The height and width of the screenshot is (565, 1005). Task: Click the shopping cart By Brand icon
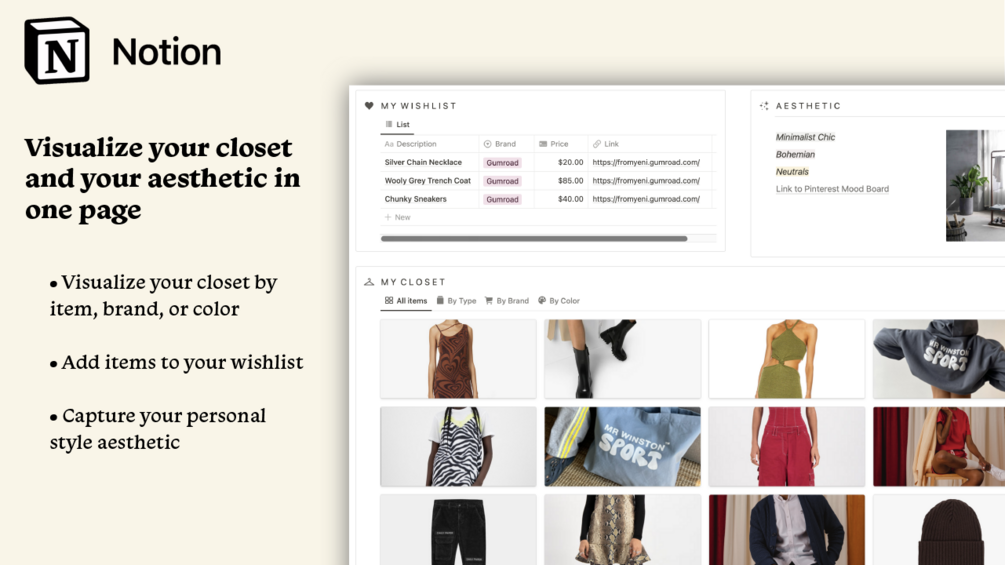click(489, 300)
